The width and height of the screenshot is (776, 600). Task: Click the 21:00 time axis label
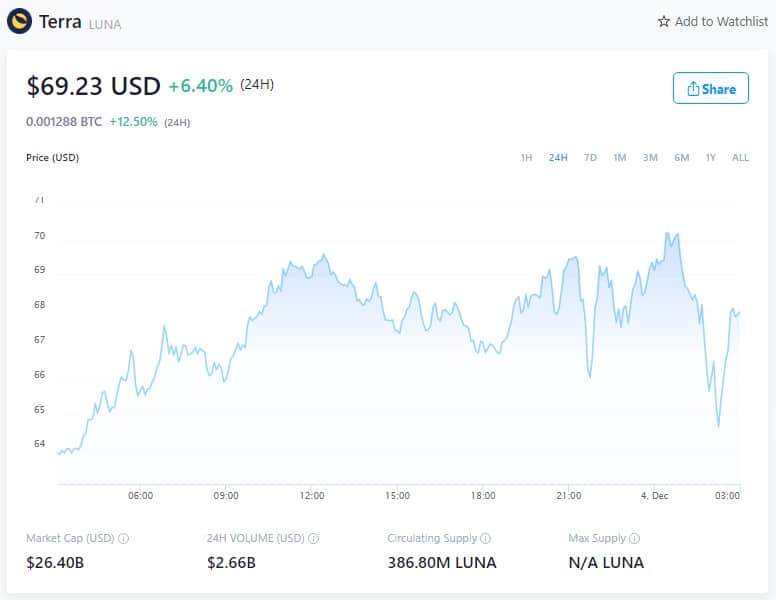tap(569, 496)
